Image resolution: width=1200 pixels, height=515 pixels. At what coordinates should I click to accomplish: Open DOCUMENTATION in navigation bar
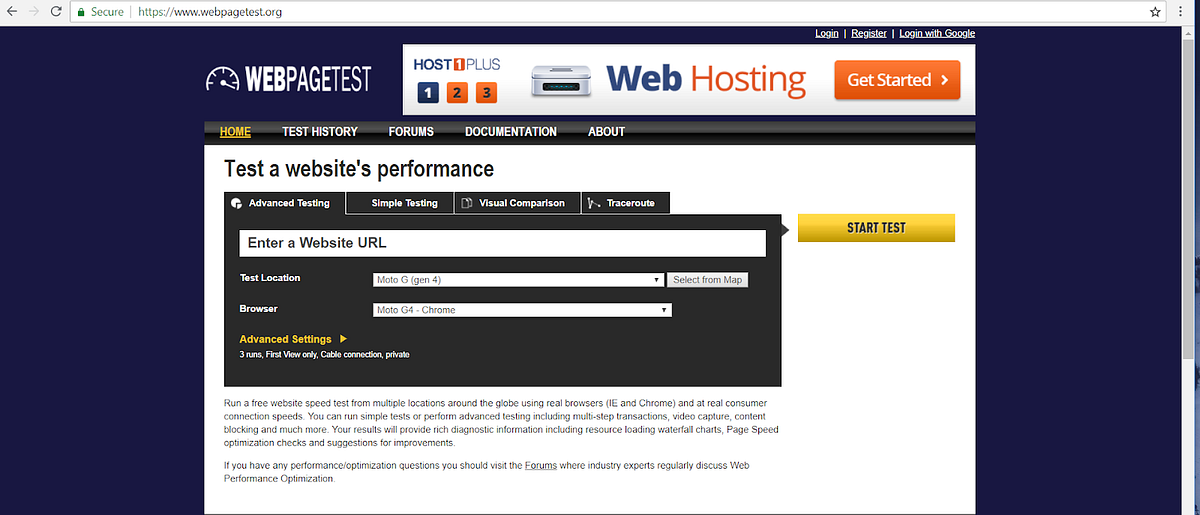511,132
